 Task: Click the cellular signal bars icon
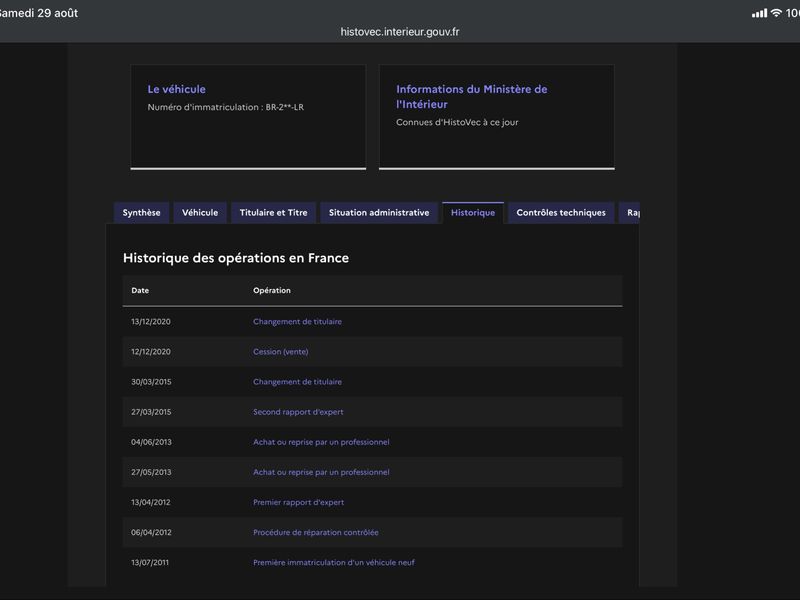click(759, 13)
